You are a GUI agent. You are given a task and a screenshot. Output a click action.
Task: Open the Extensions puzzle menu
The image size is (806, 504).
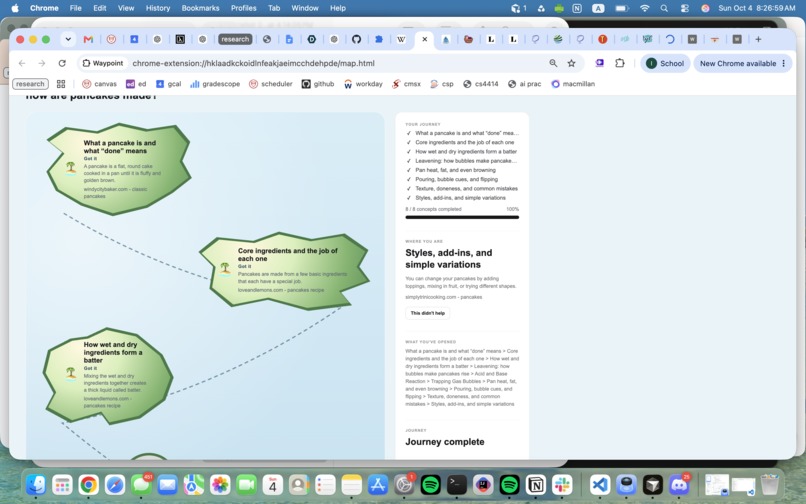coord(620,63)
